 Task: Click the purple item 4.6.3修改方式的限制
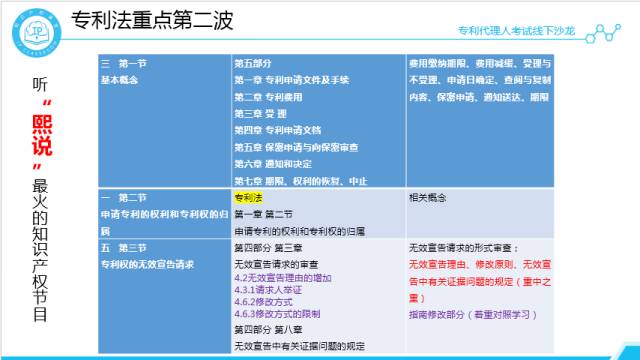(x=277, y=314)
